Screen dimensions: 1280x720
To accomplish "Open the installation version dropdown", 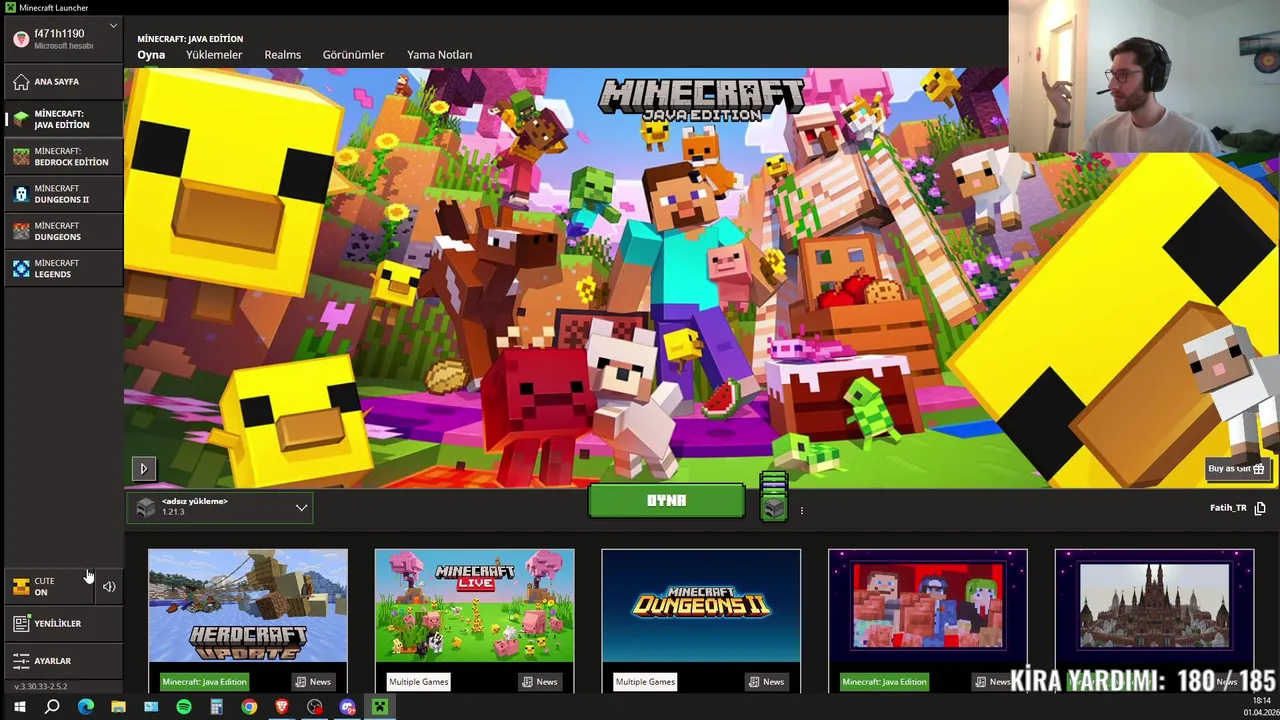I will (220, 508).
